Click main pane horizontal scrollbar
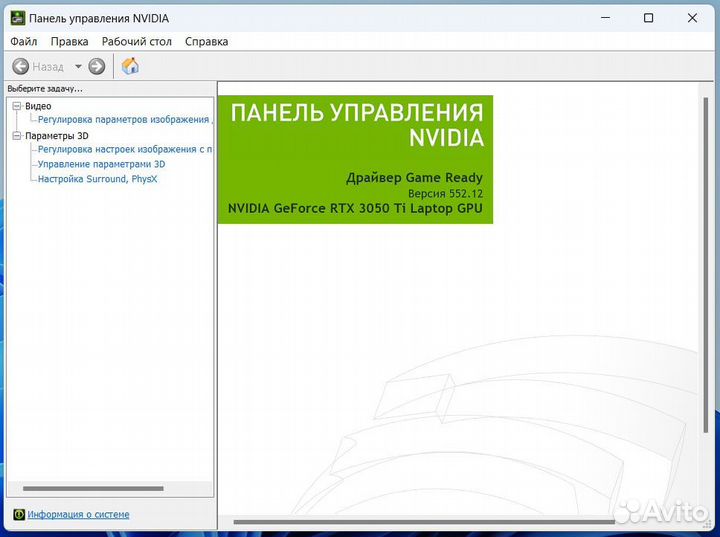This screenshot has width=720, height=537. tap(424, 522)
